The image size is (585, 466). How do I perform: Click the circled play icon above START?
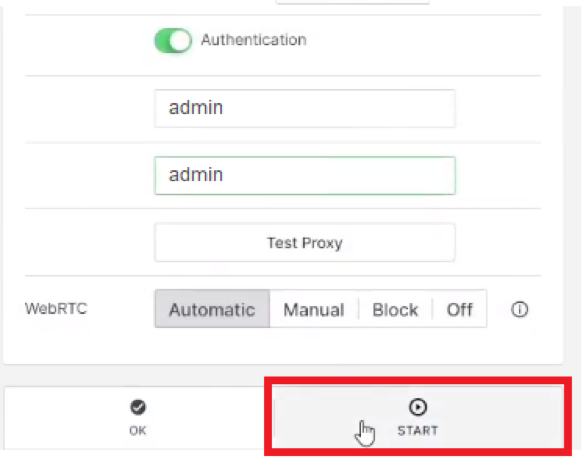[417, 407]
